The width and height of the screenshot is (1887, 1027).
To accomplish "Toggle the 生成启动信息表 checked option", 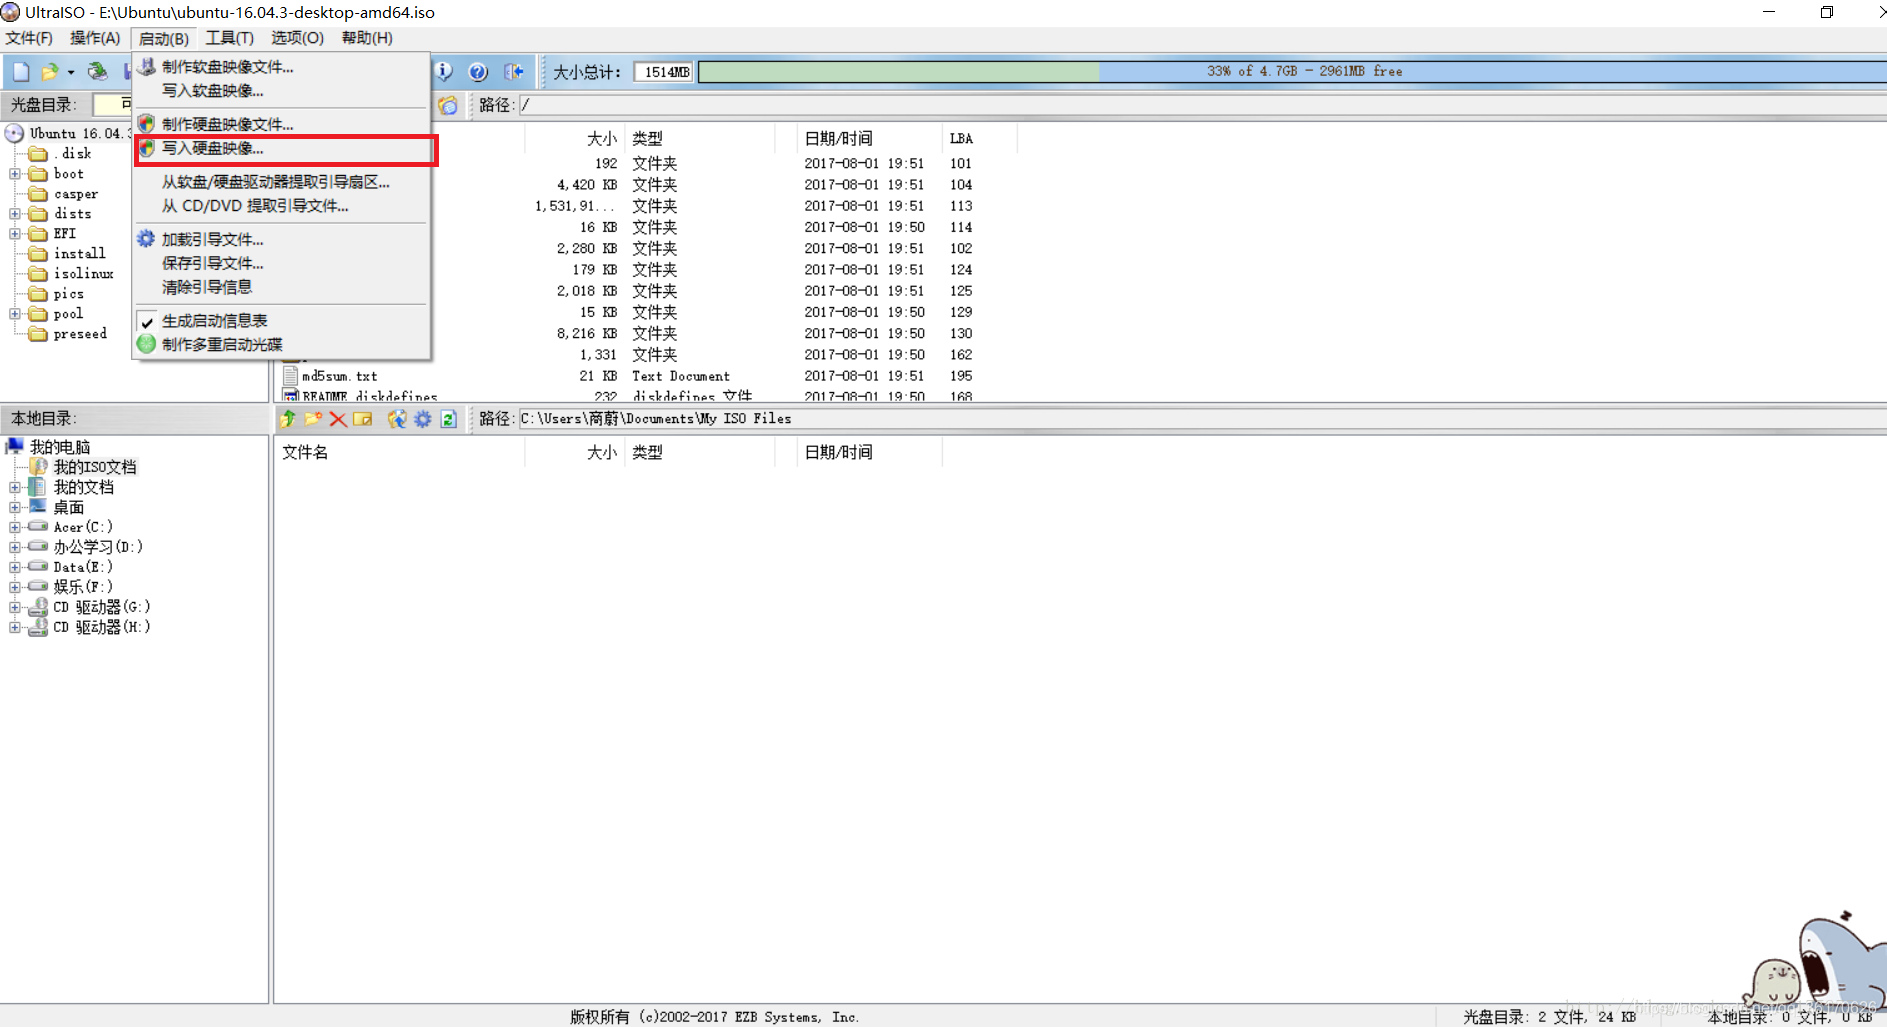I will (282, 321).
